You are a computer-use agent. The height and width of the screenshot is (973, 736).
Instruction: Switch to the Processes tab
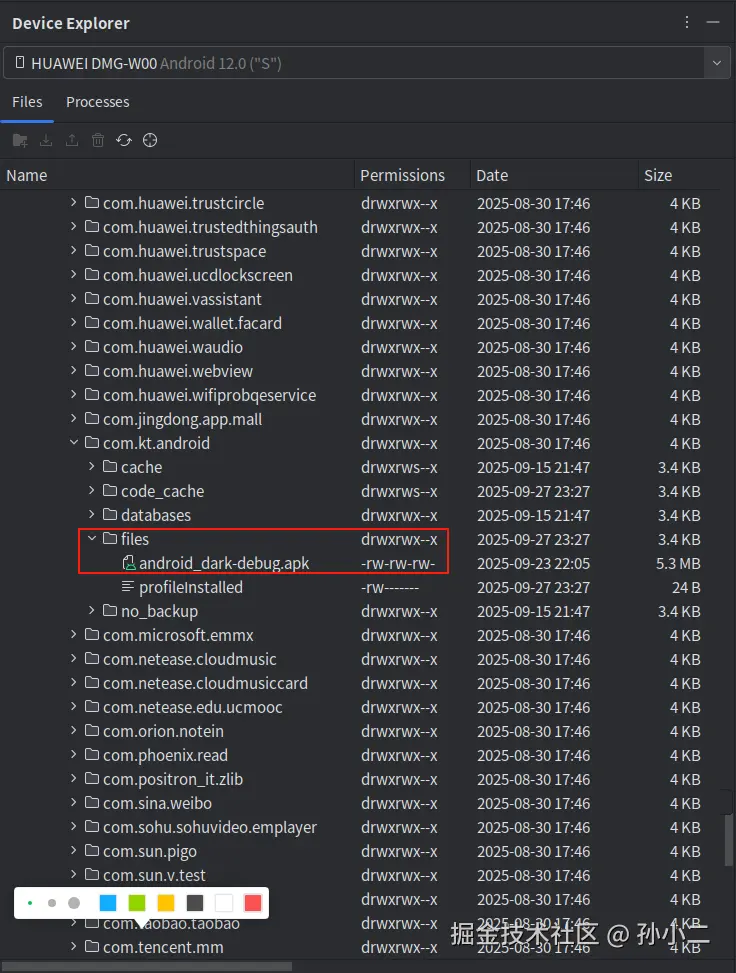click(97, 102)
